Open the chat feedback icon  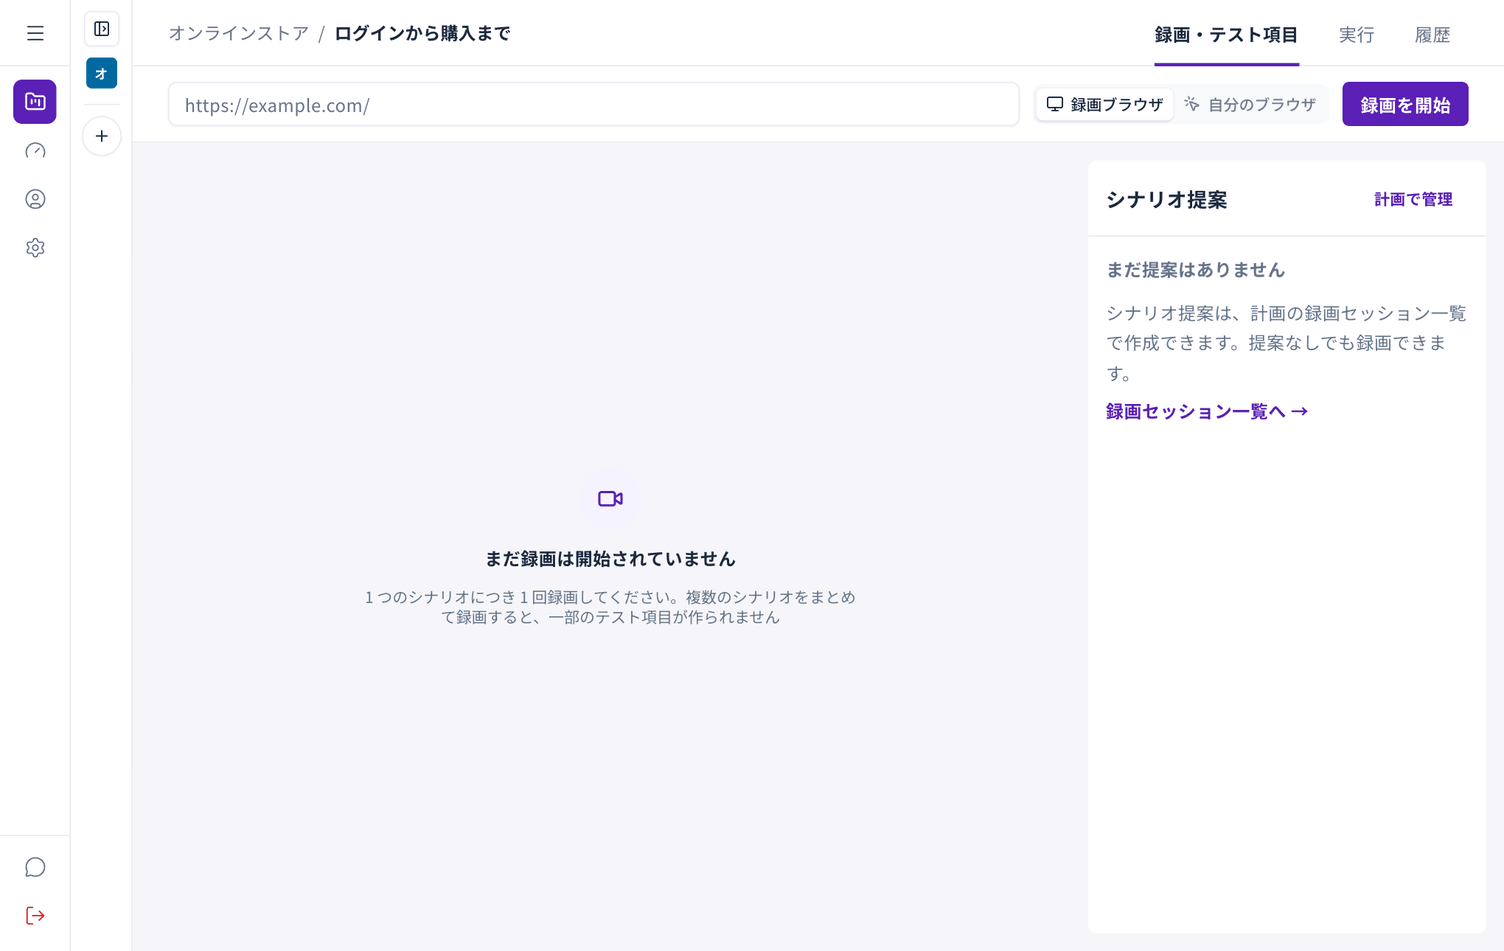tap(35, 867)
